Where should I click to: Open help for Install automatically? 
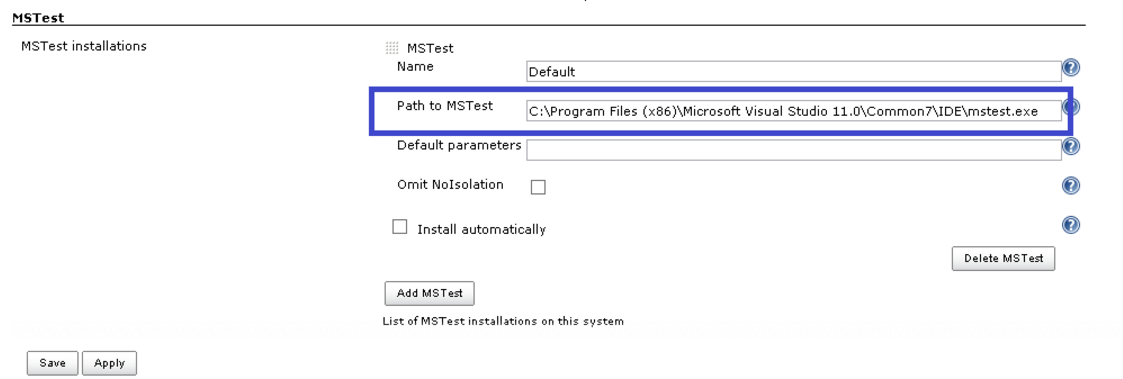click(x=1070, y=225)
